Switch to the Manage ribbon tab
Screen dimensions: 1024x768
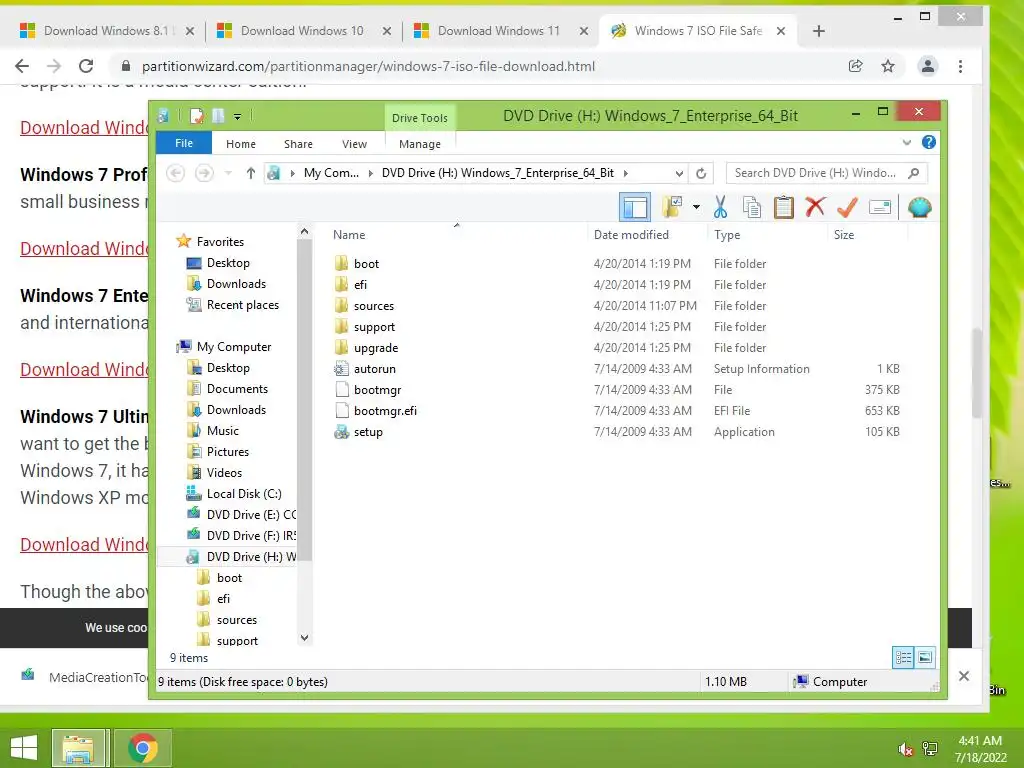(419, 144)
